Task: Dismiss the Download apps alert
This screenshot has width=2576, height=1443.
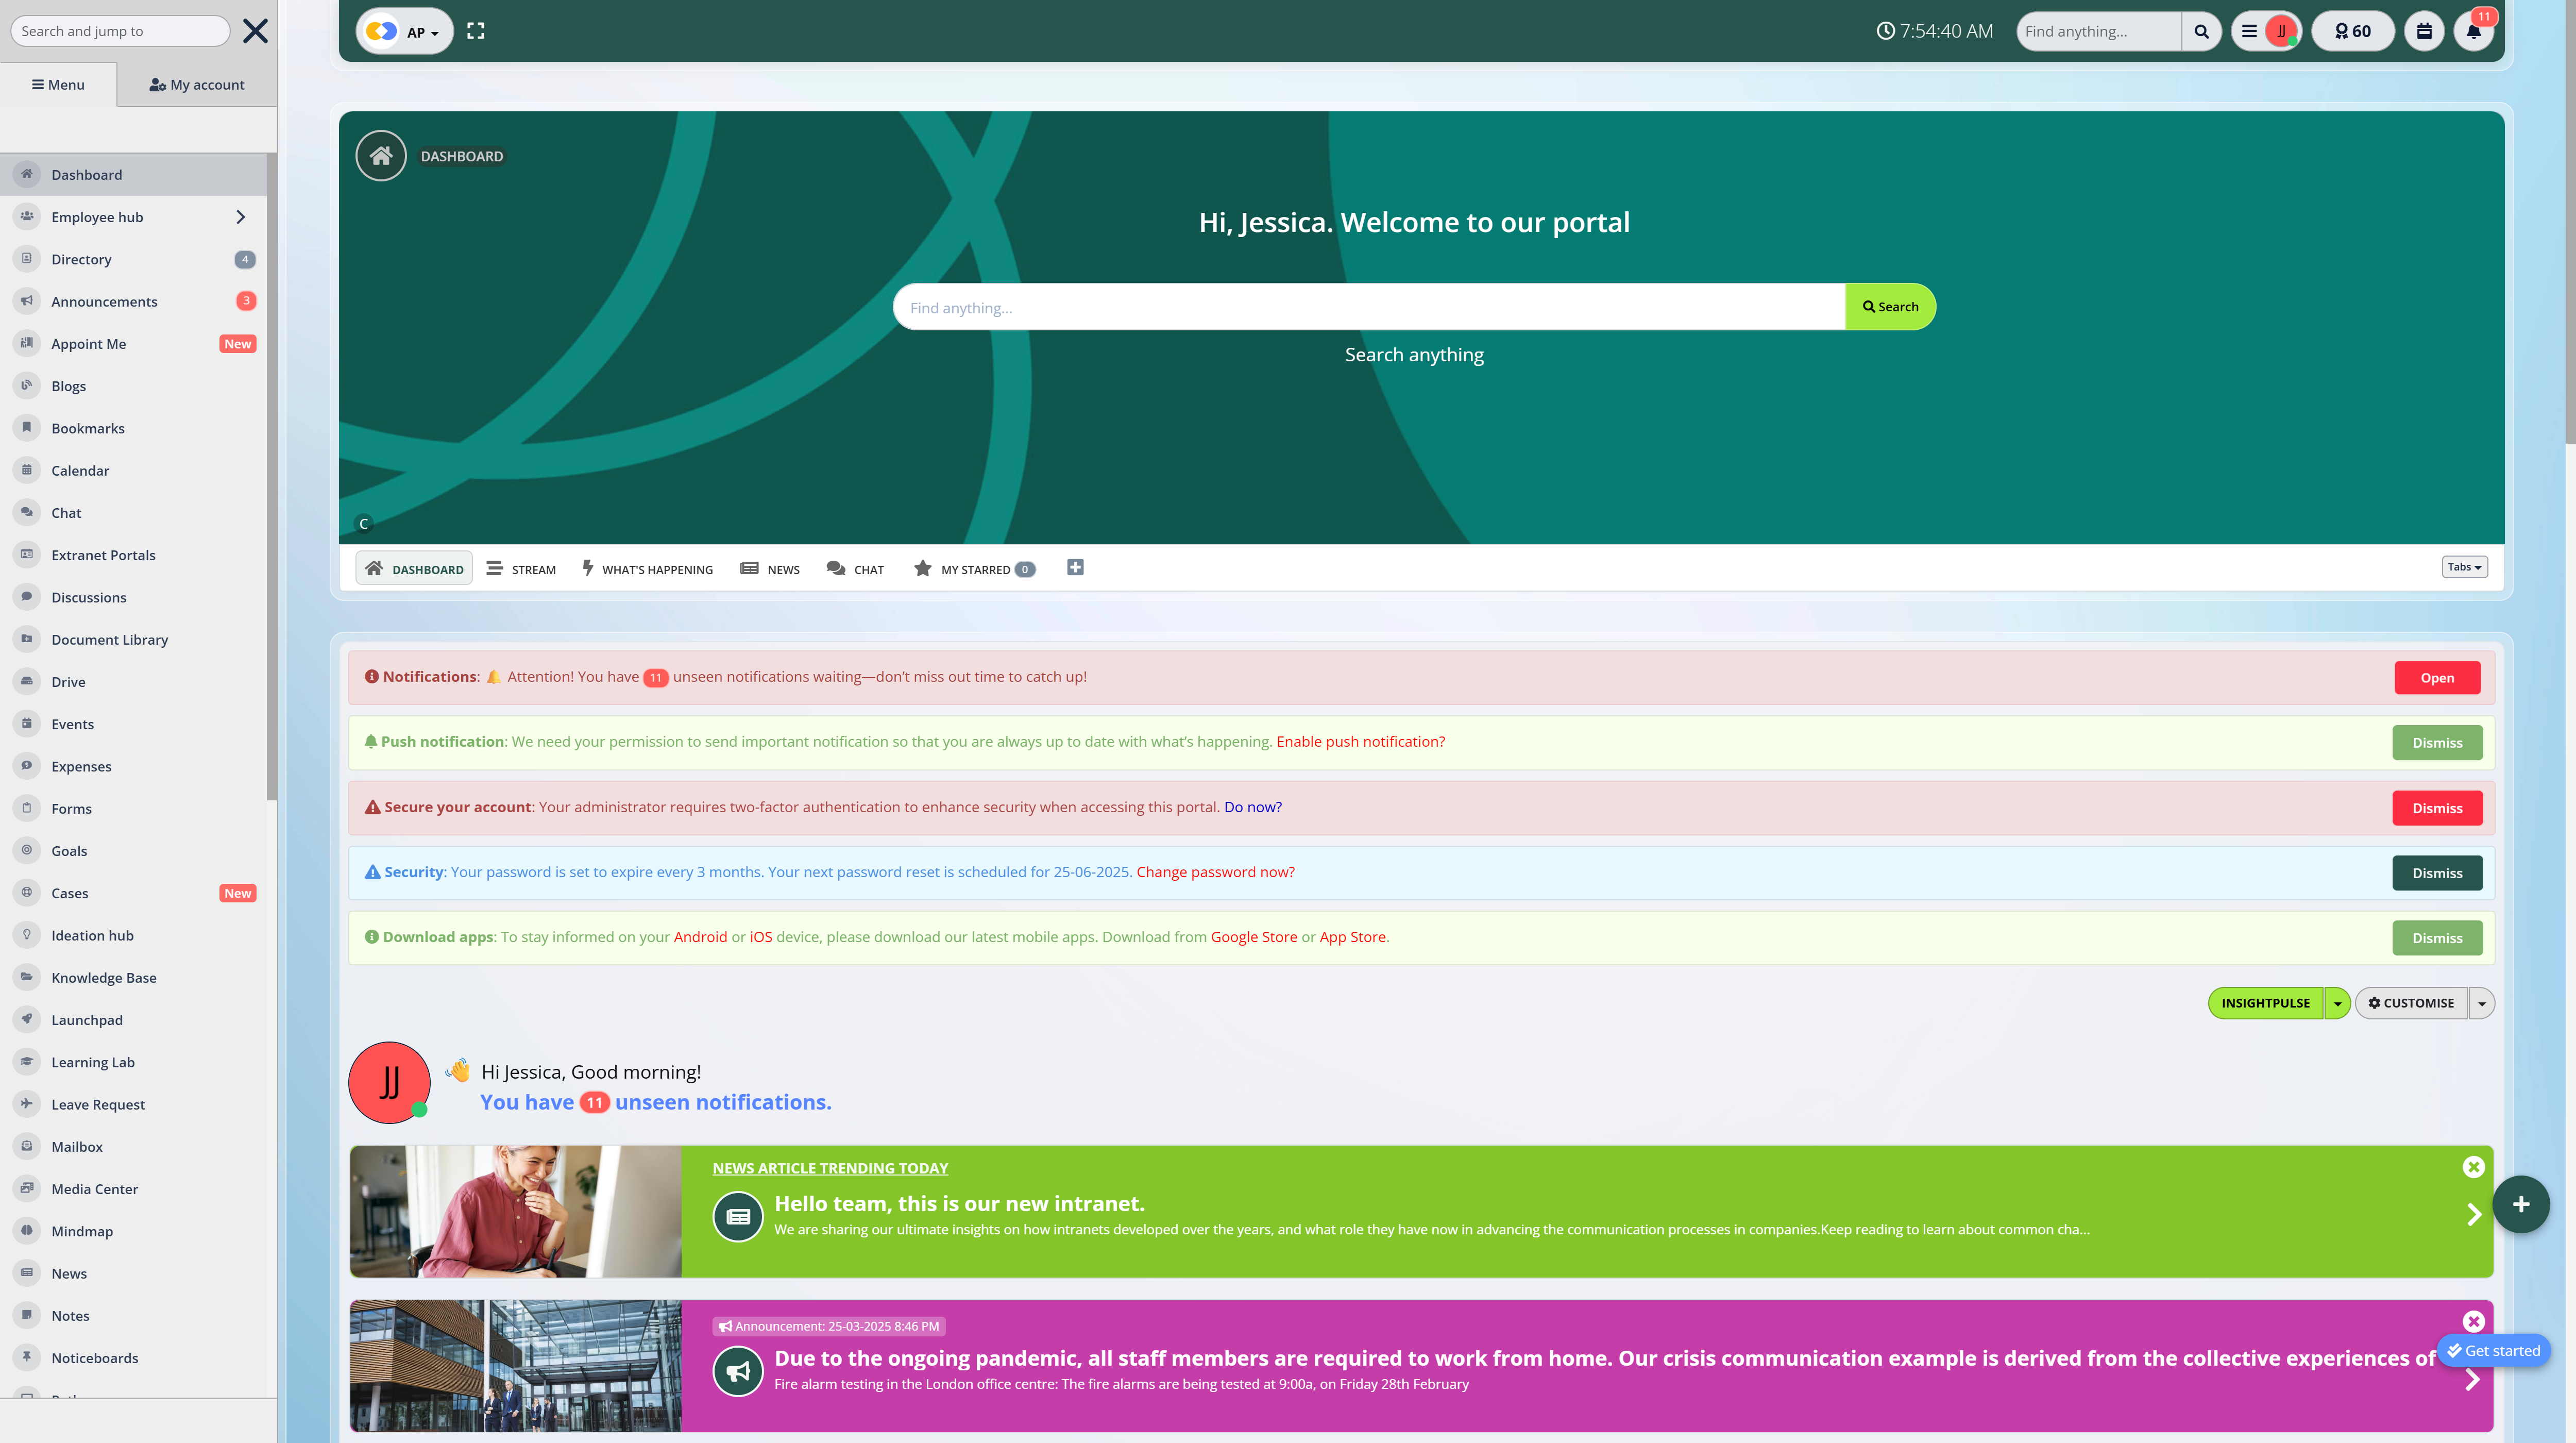Action: point(2437,938)
